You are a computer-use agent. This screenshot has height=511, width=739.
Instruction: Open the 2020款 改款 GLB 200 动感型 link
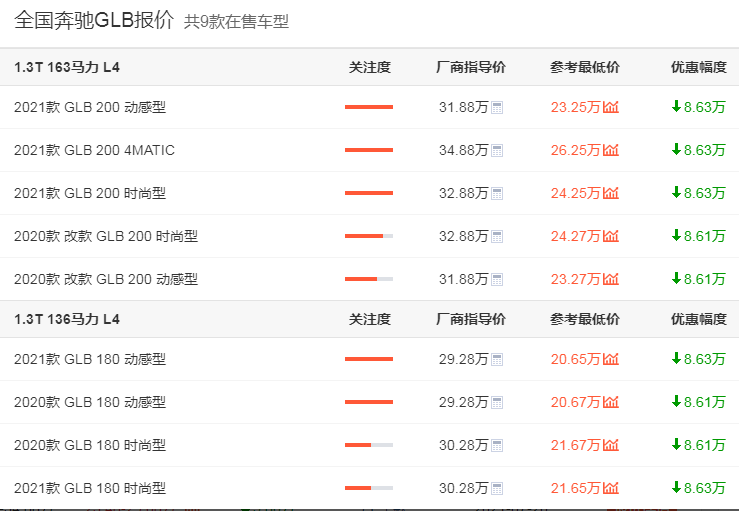(106, 279)
